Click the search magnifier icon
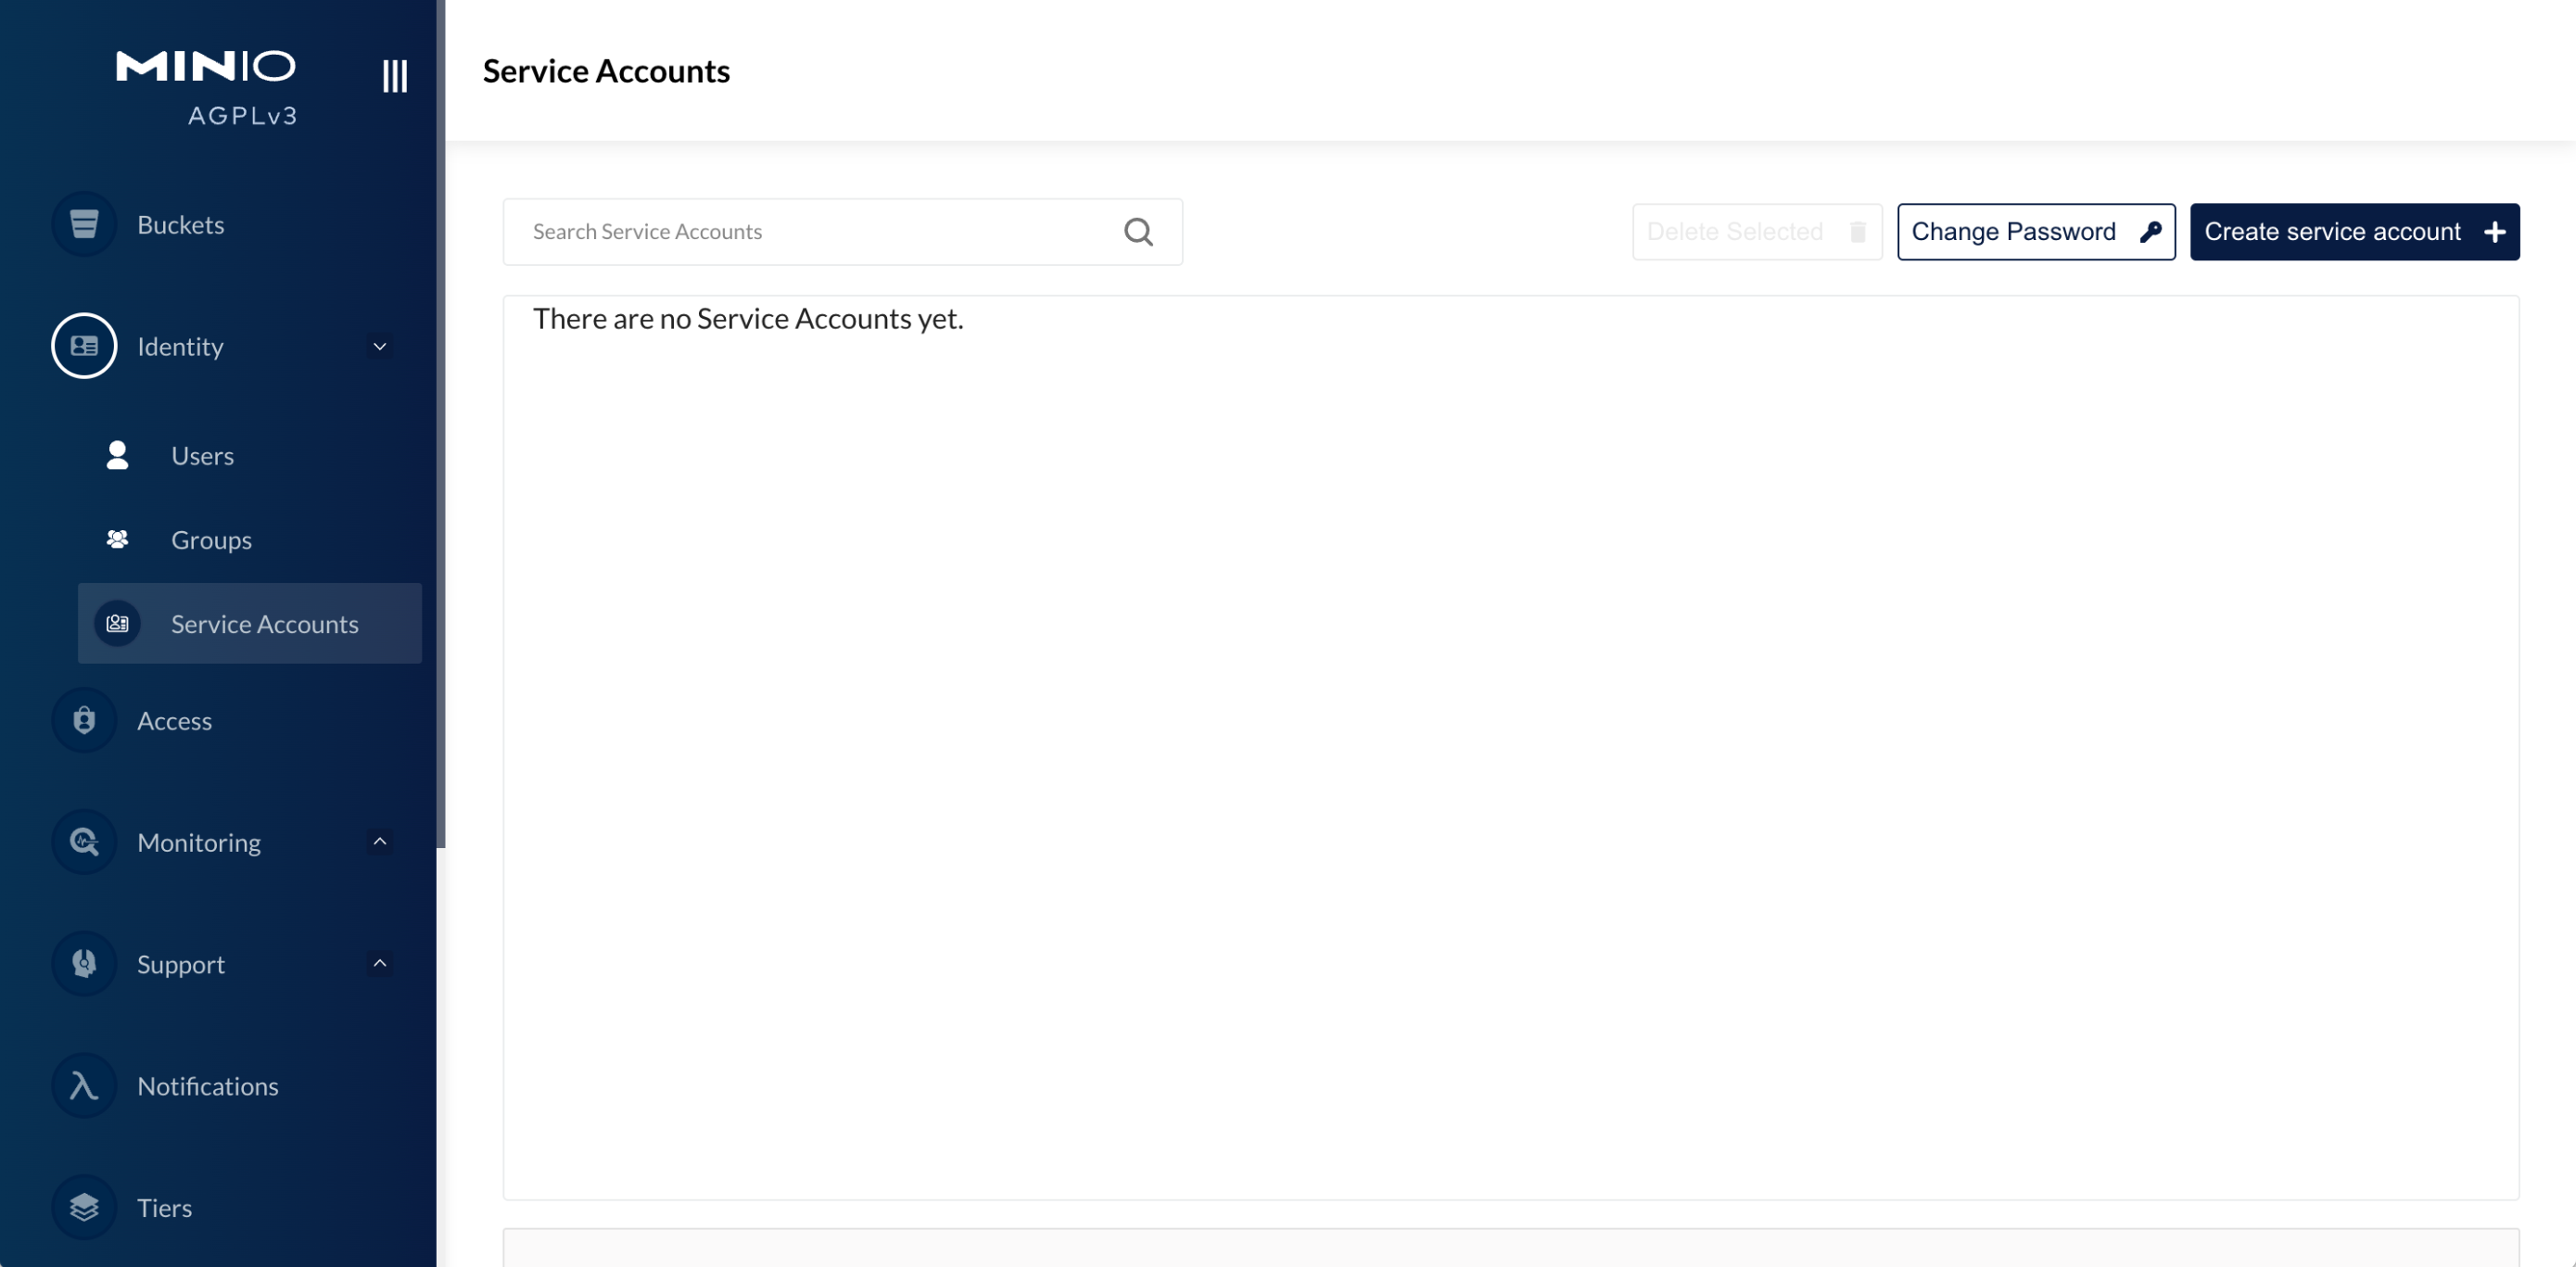The width and height of the screenshot is (2576, 1267). coord(1138,232)
